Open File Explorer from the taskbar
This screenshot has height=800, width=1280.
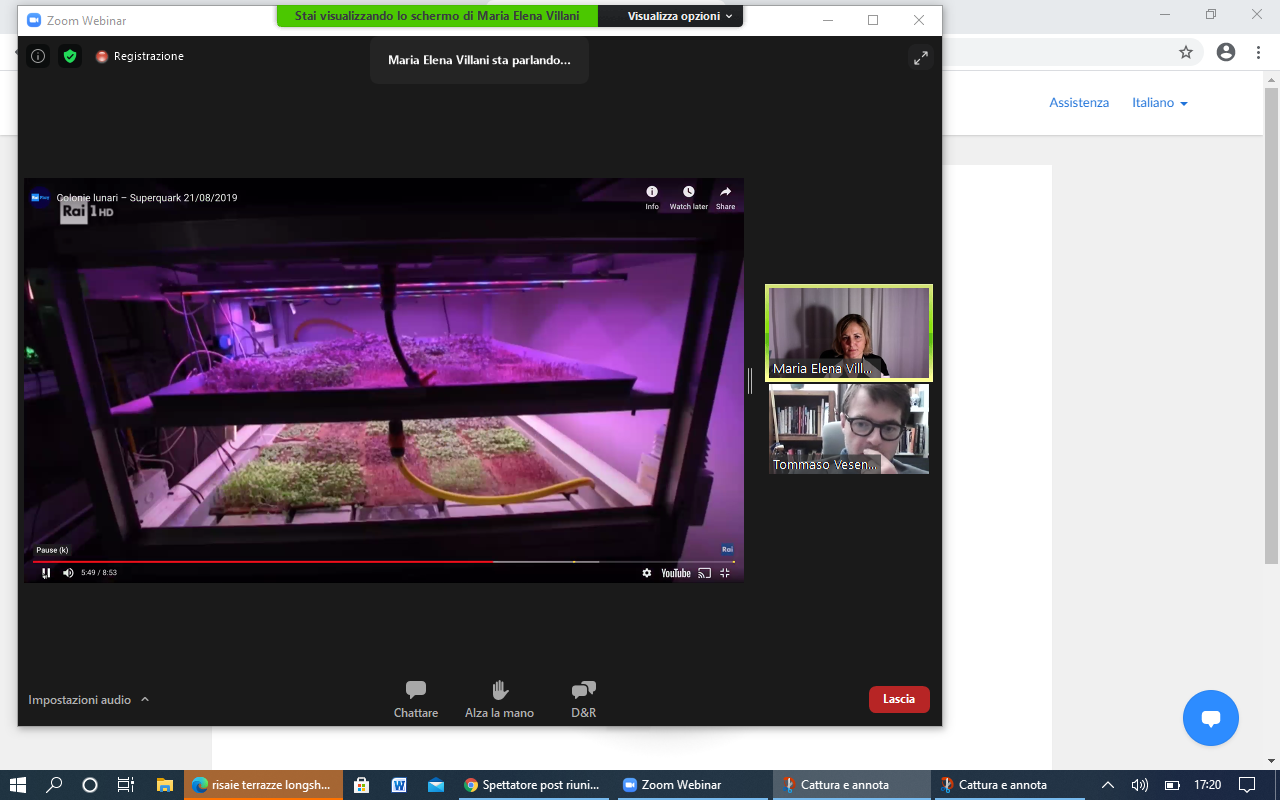coord(165,785)
